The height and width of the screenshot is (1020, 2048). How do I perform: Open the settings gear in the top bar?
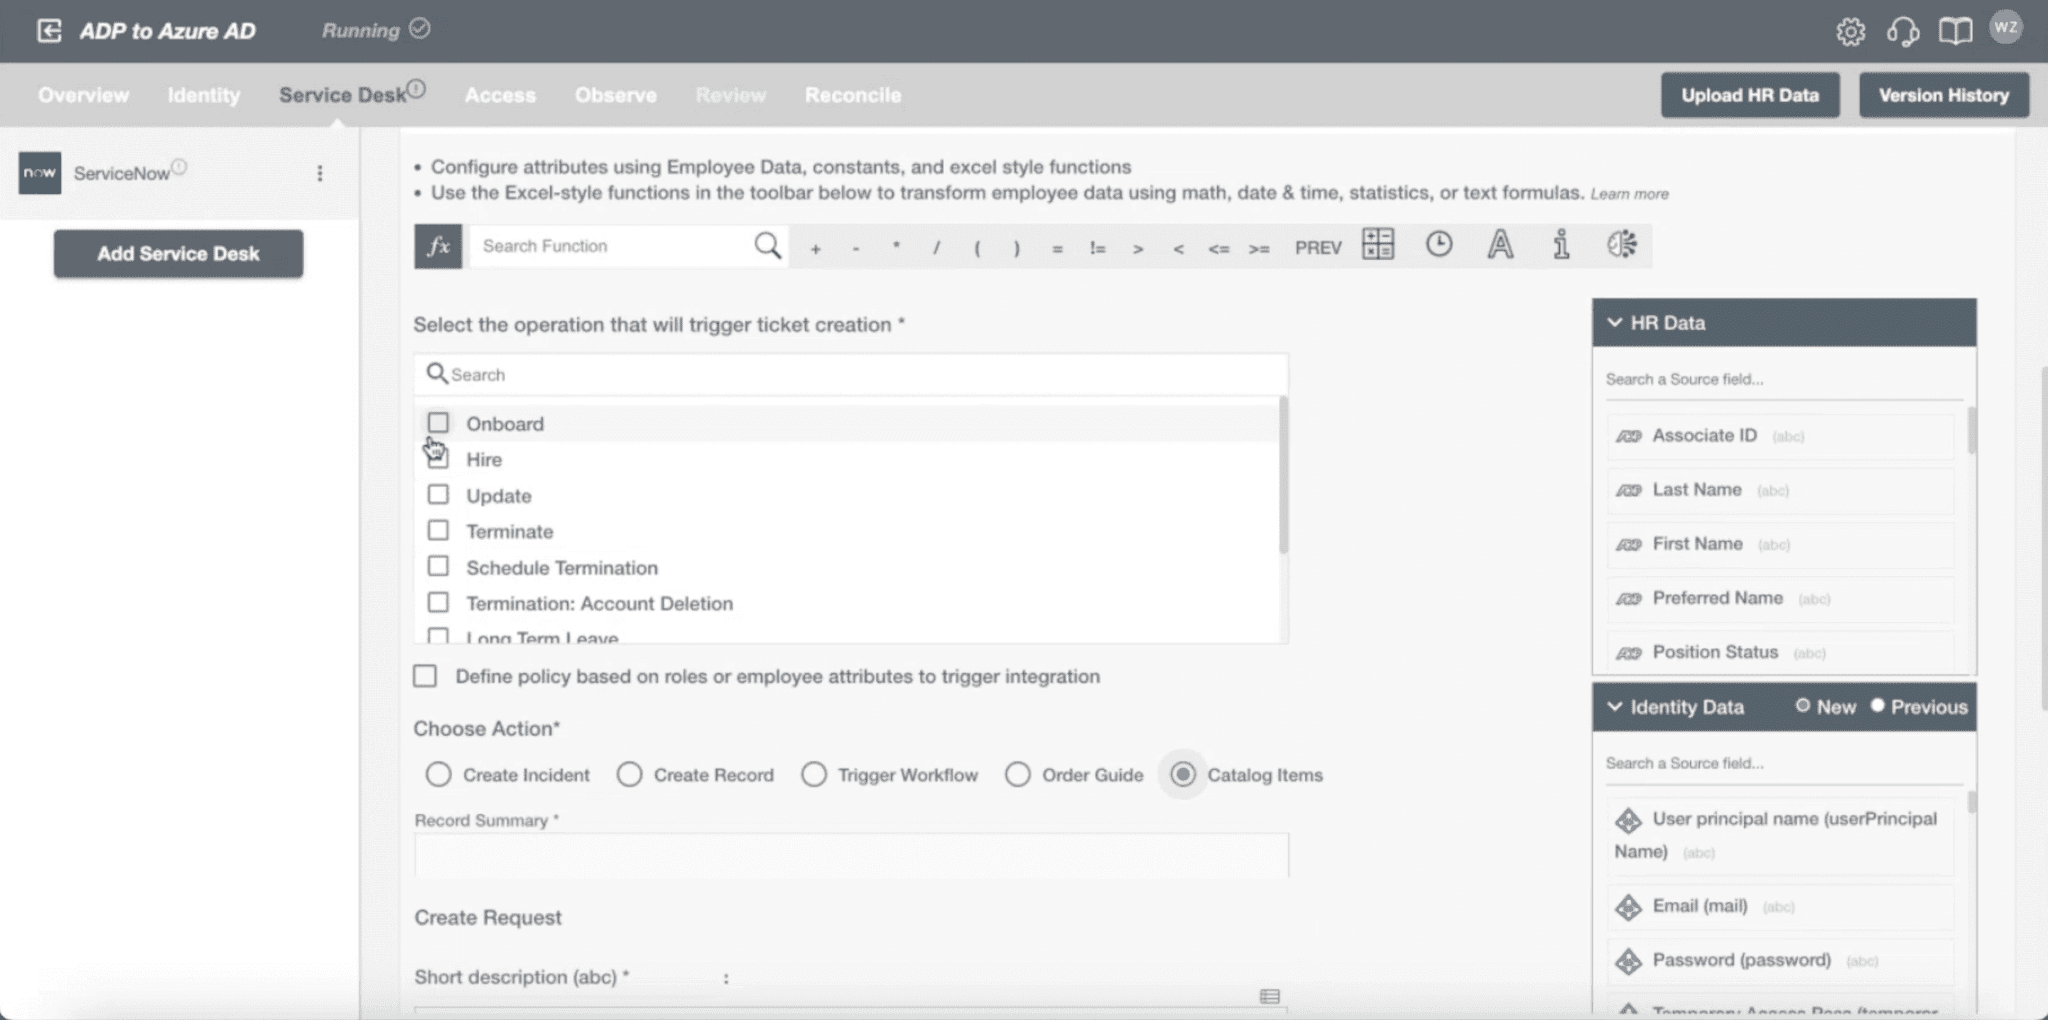pos(1852,30)
